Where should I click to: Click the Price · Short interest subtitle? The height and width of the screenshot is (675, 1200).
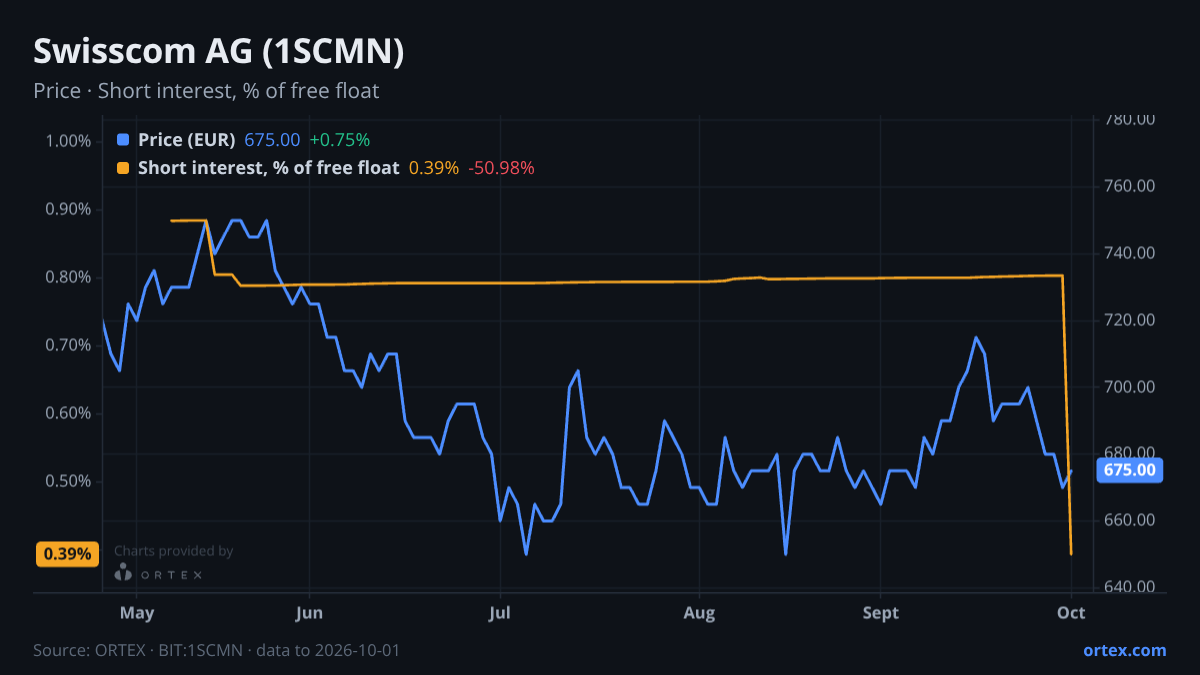point(206,91)
